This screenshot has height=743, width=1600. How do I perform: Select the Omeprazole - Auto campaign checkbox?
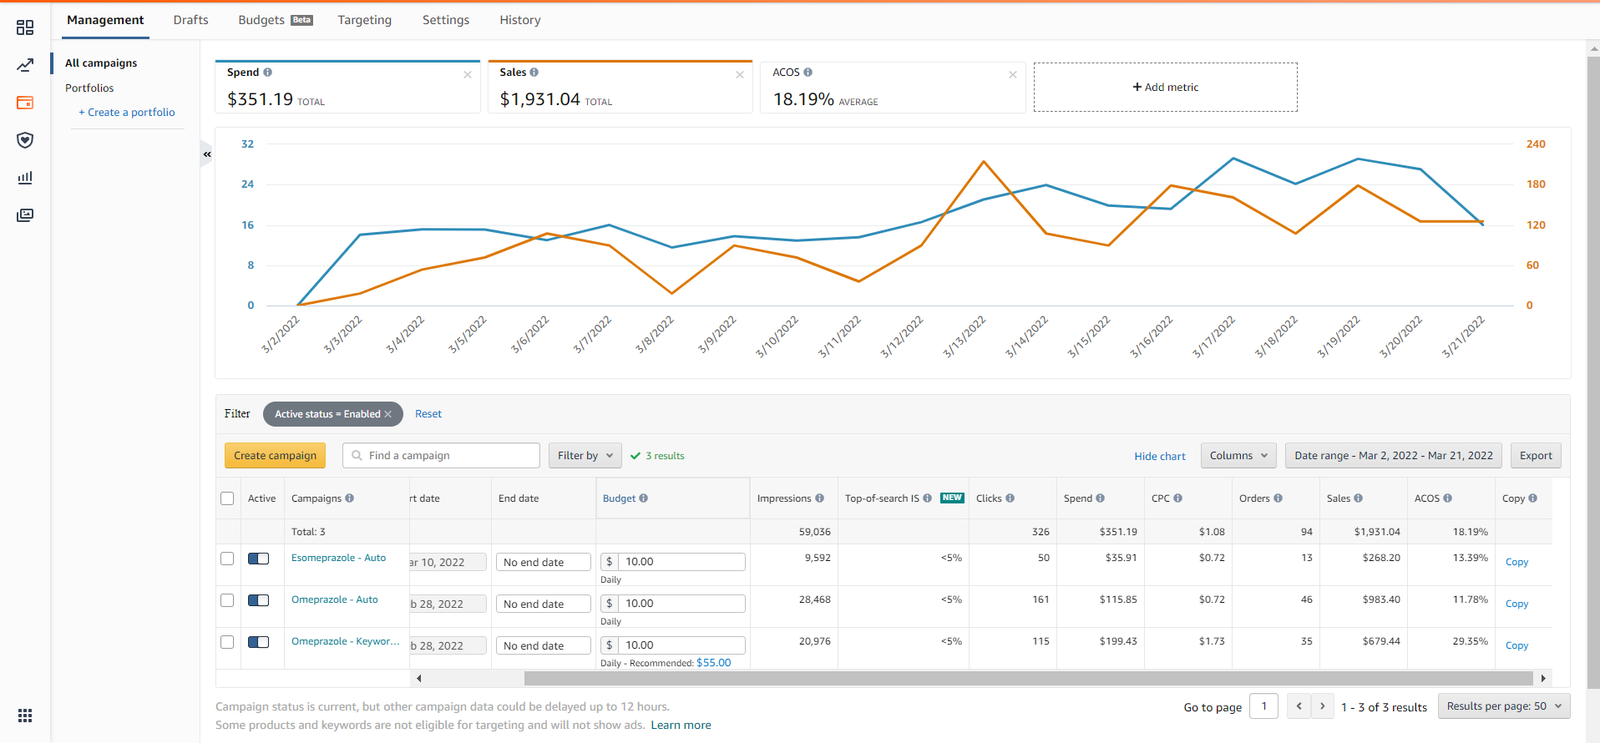227,601
